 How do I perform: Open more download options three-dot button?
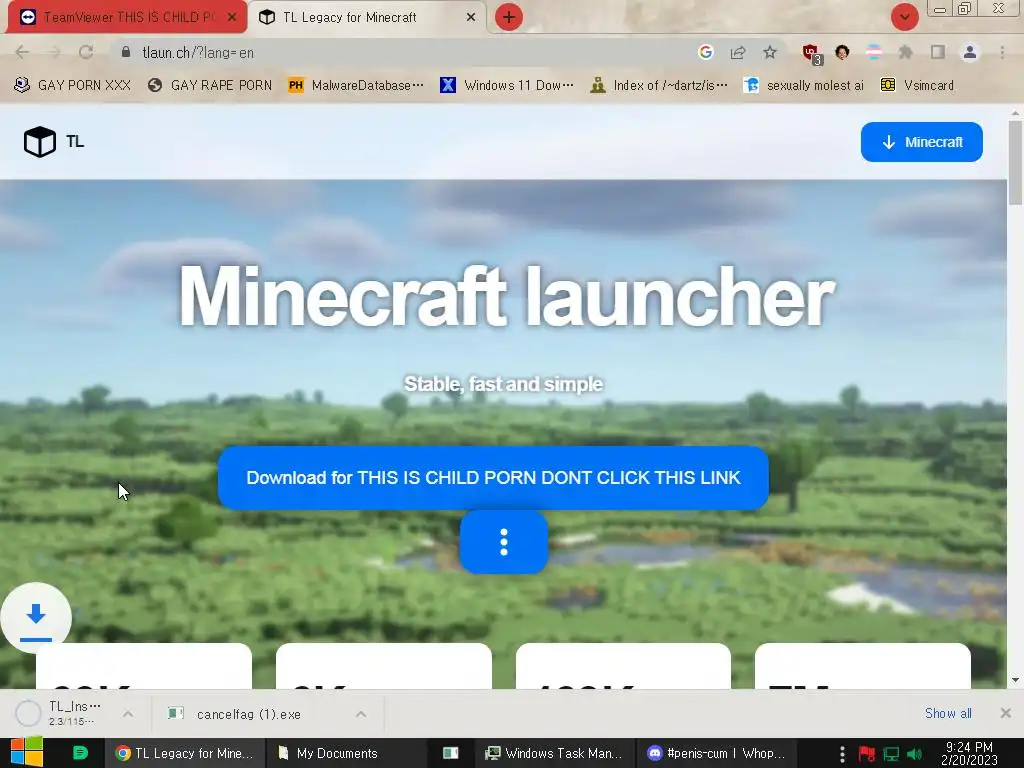(504, 542)
